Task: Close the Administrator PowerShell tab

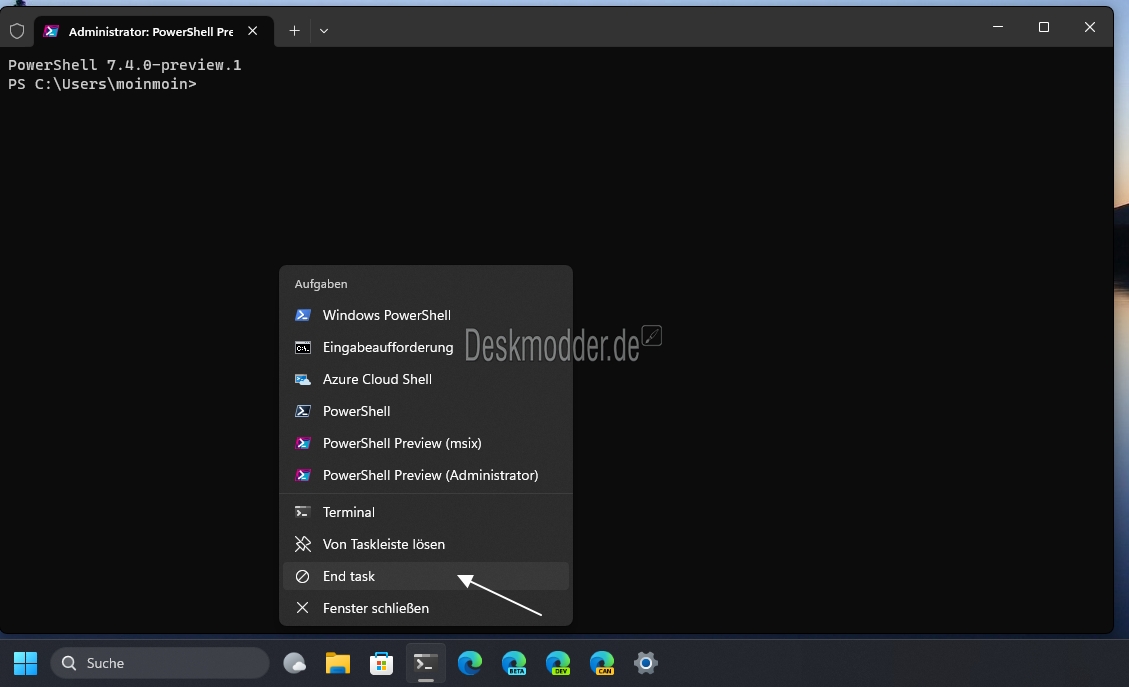Action: [x=253, y=31]
